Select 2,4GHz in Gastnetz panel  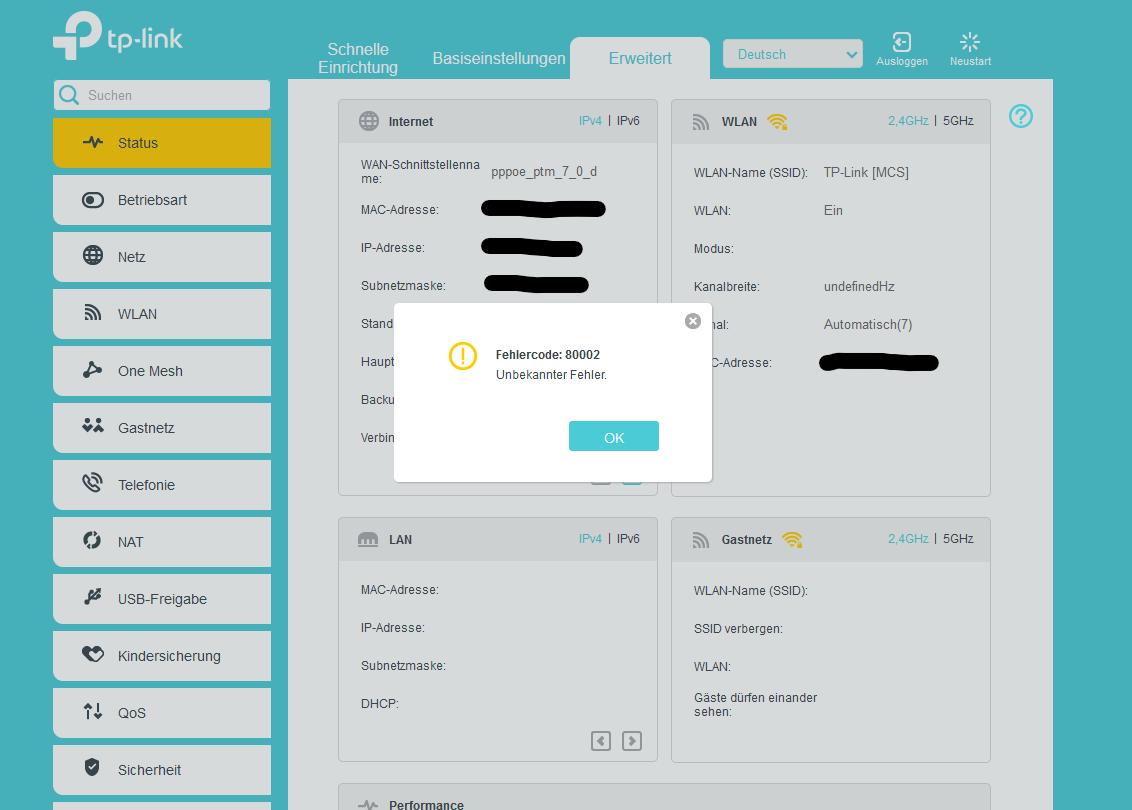tap(908, 539)
